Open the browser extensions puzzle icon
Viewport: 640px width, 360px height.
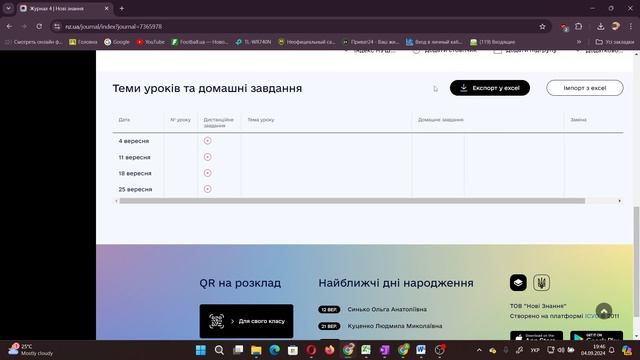[578, 27]
